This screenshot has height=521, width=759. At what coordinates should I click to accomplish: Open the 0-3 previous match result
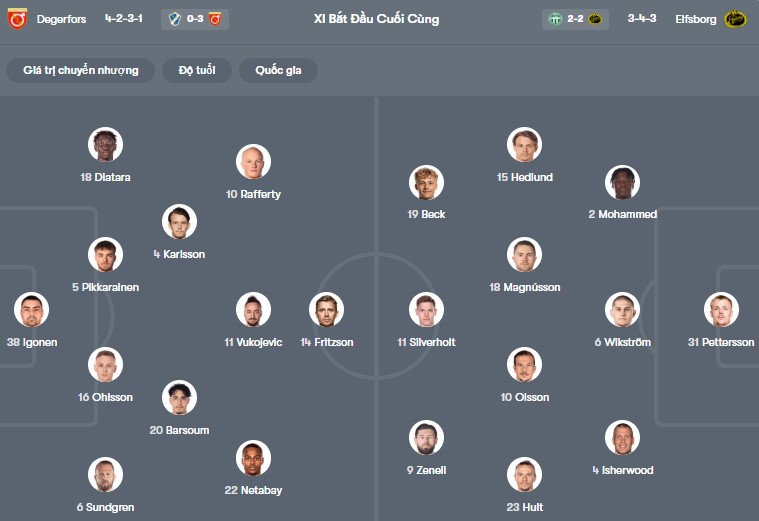click(x=195, y=18)
